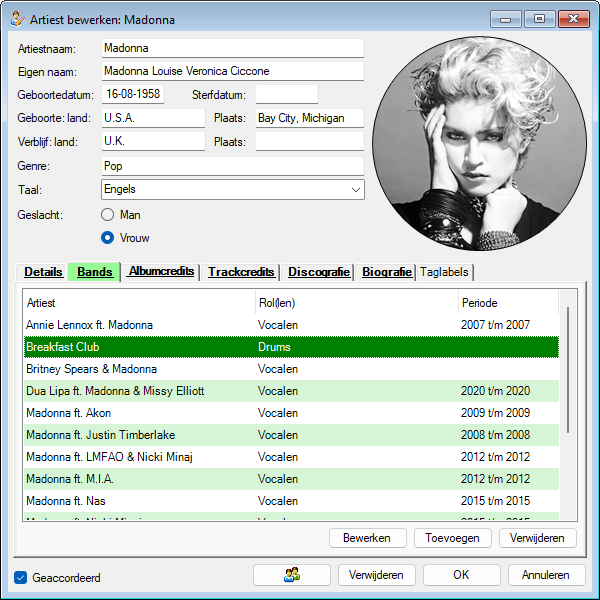Toggle the Geaccordeerd checkbox
This screenshot has height=600, width=600.
(x=21, y=577)
